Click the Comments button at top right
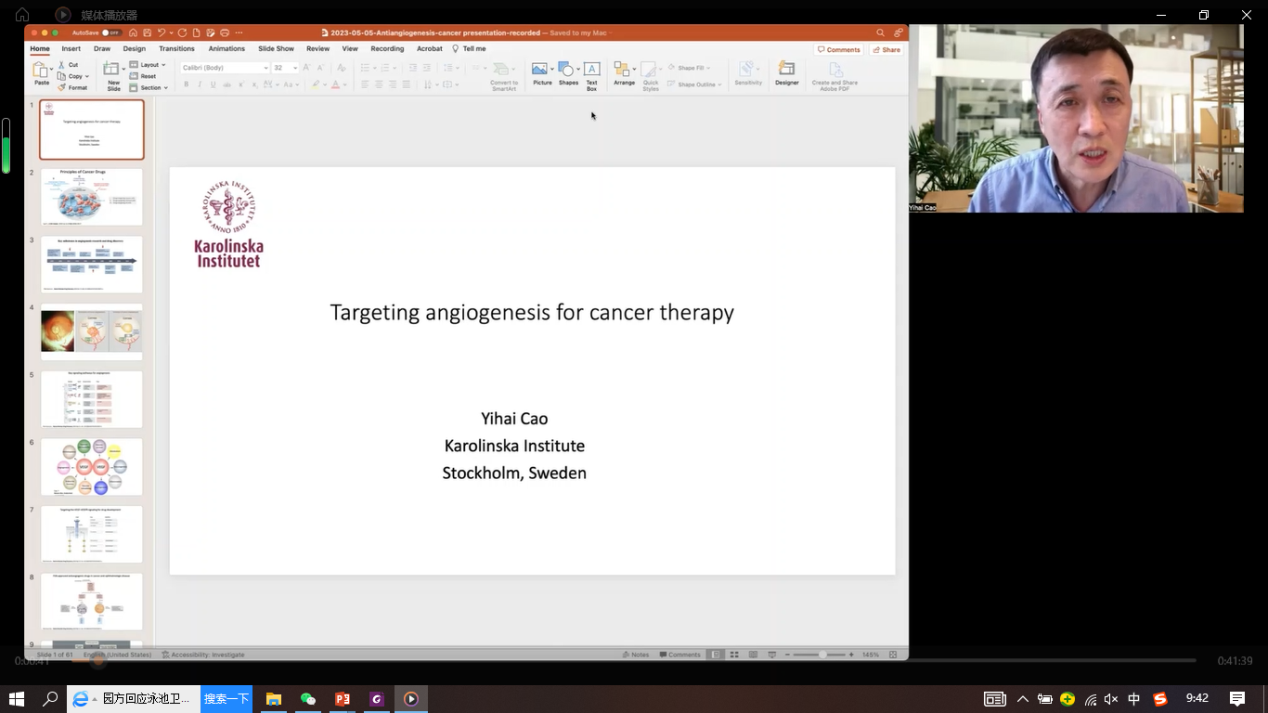The height and width of the screenshot is (713, 1268). pyautogui.click(x=839, y=49)
